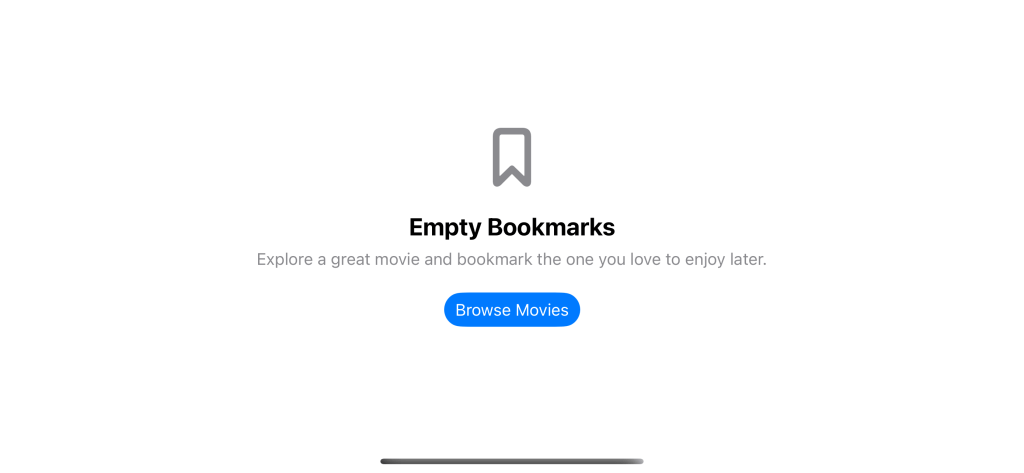The width and height of the screenshot is (1024, 473).
Task: Click the dark system bar at the bottom
Action: (x=512, y=461)
